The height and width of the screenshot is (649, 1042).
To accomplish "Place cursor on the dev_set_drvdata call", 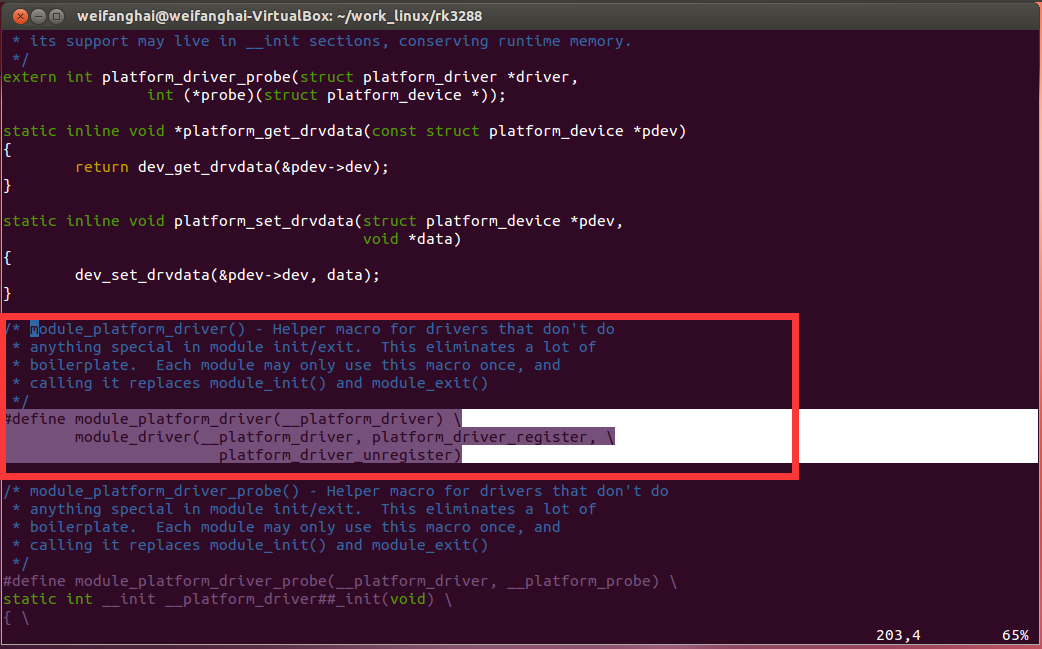I will point(143,275).
